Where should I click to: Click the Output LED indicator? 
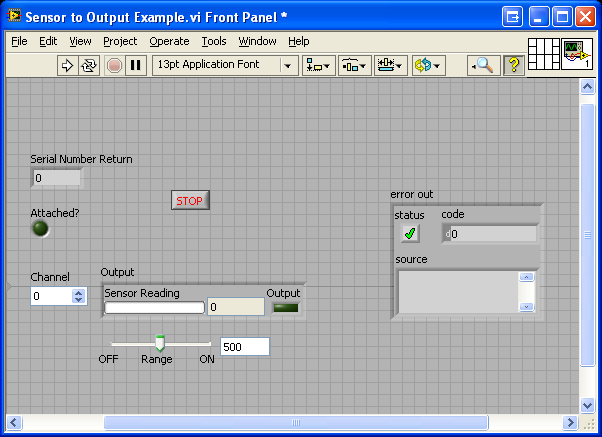click(285, 308)
